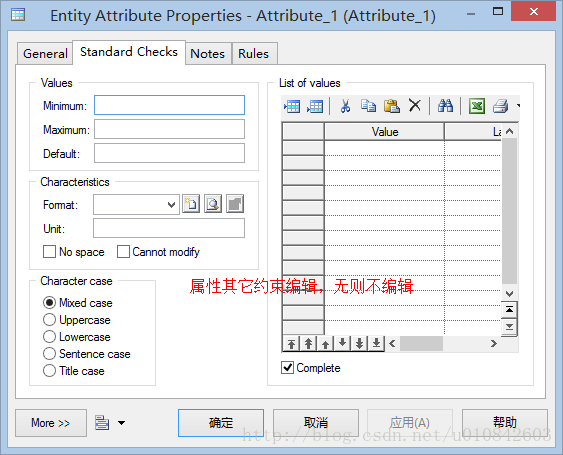The image size is (563, 455).
Task: Focus the Minimum input field
Action: click(x=169, y=105)
